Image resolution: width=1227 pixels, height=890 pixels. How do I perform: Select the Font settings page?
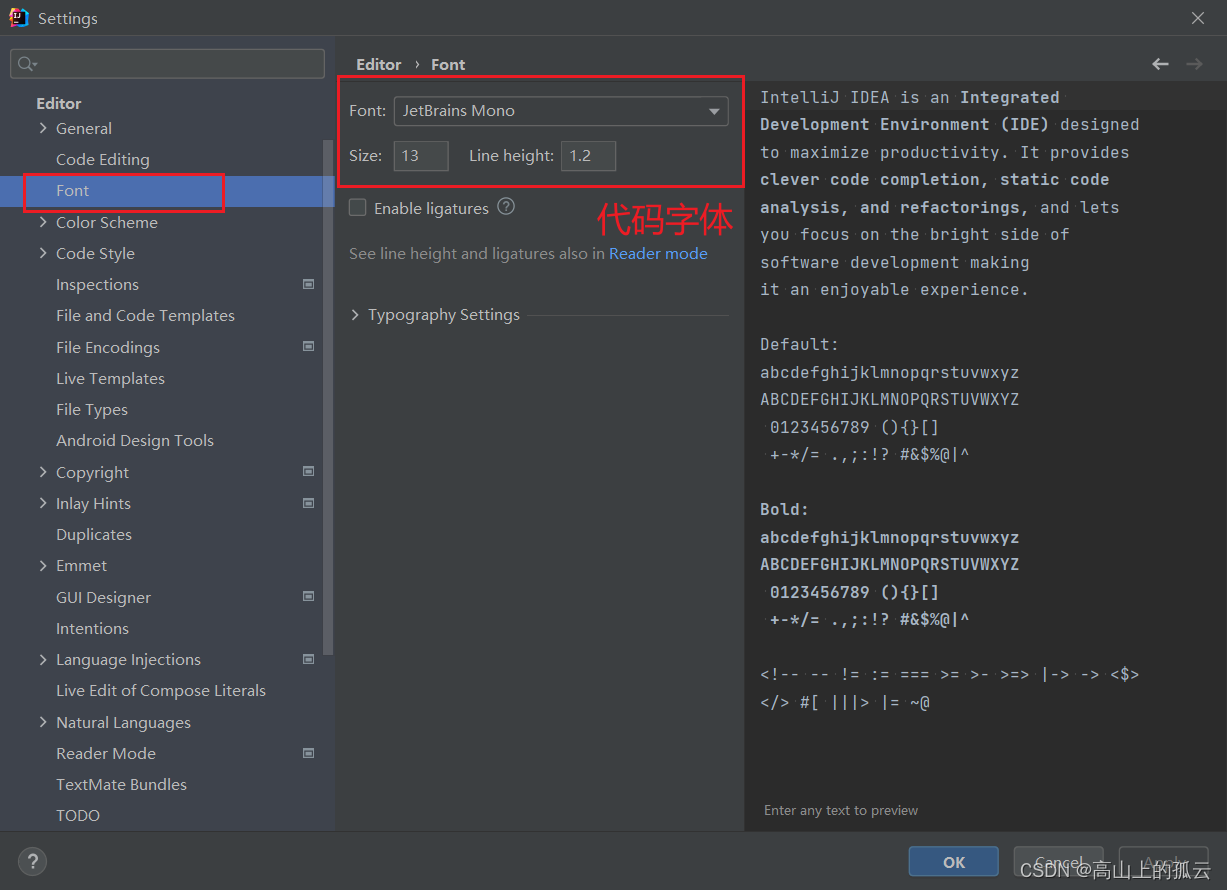coord(72,190)
